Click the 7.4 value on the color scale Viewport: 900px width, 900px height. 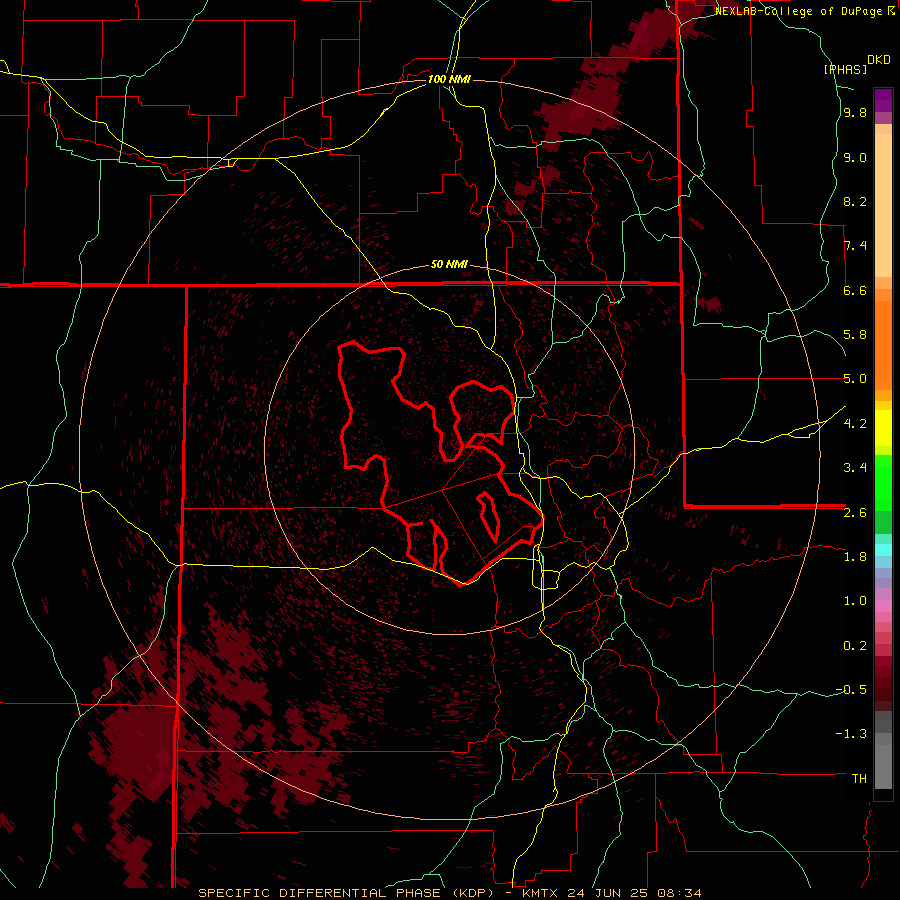point(855,246)
